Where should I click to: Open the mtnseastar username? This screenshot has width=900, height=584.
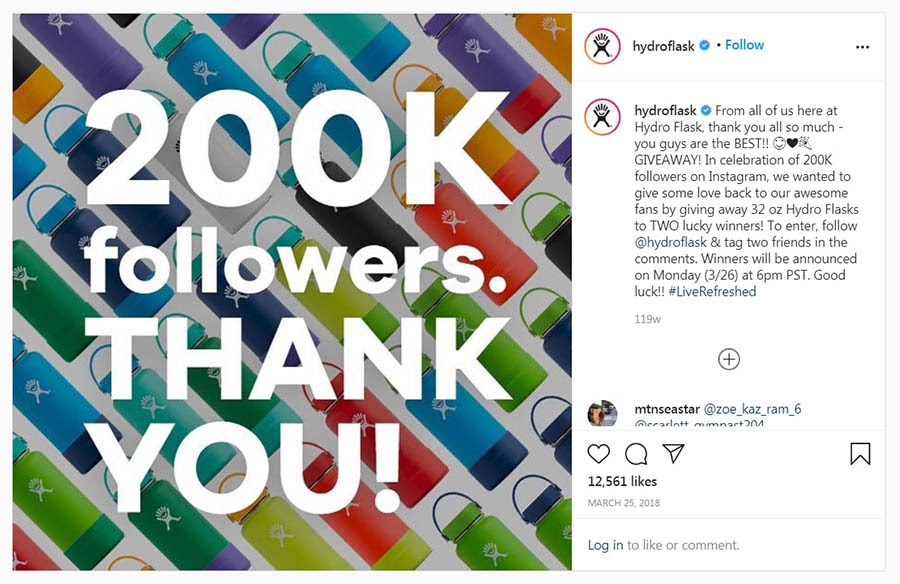[667, 409]
